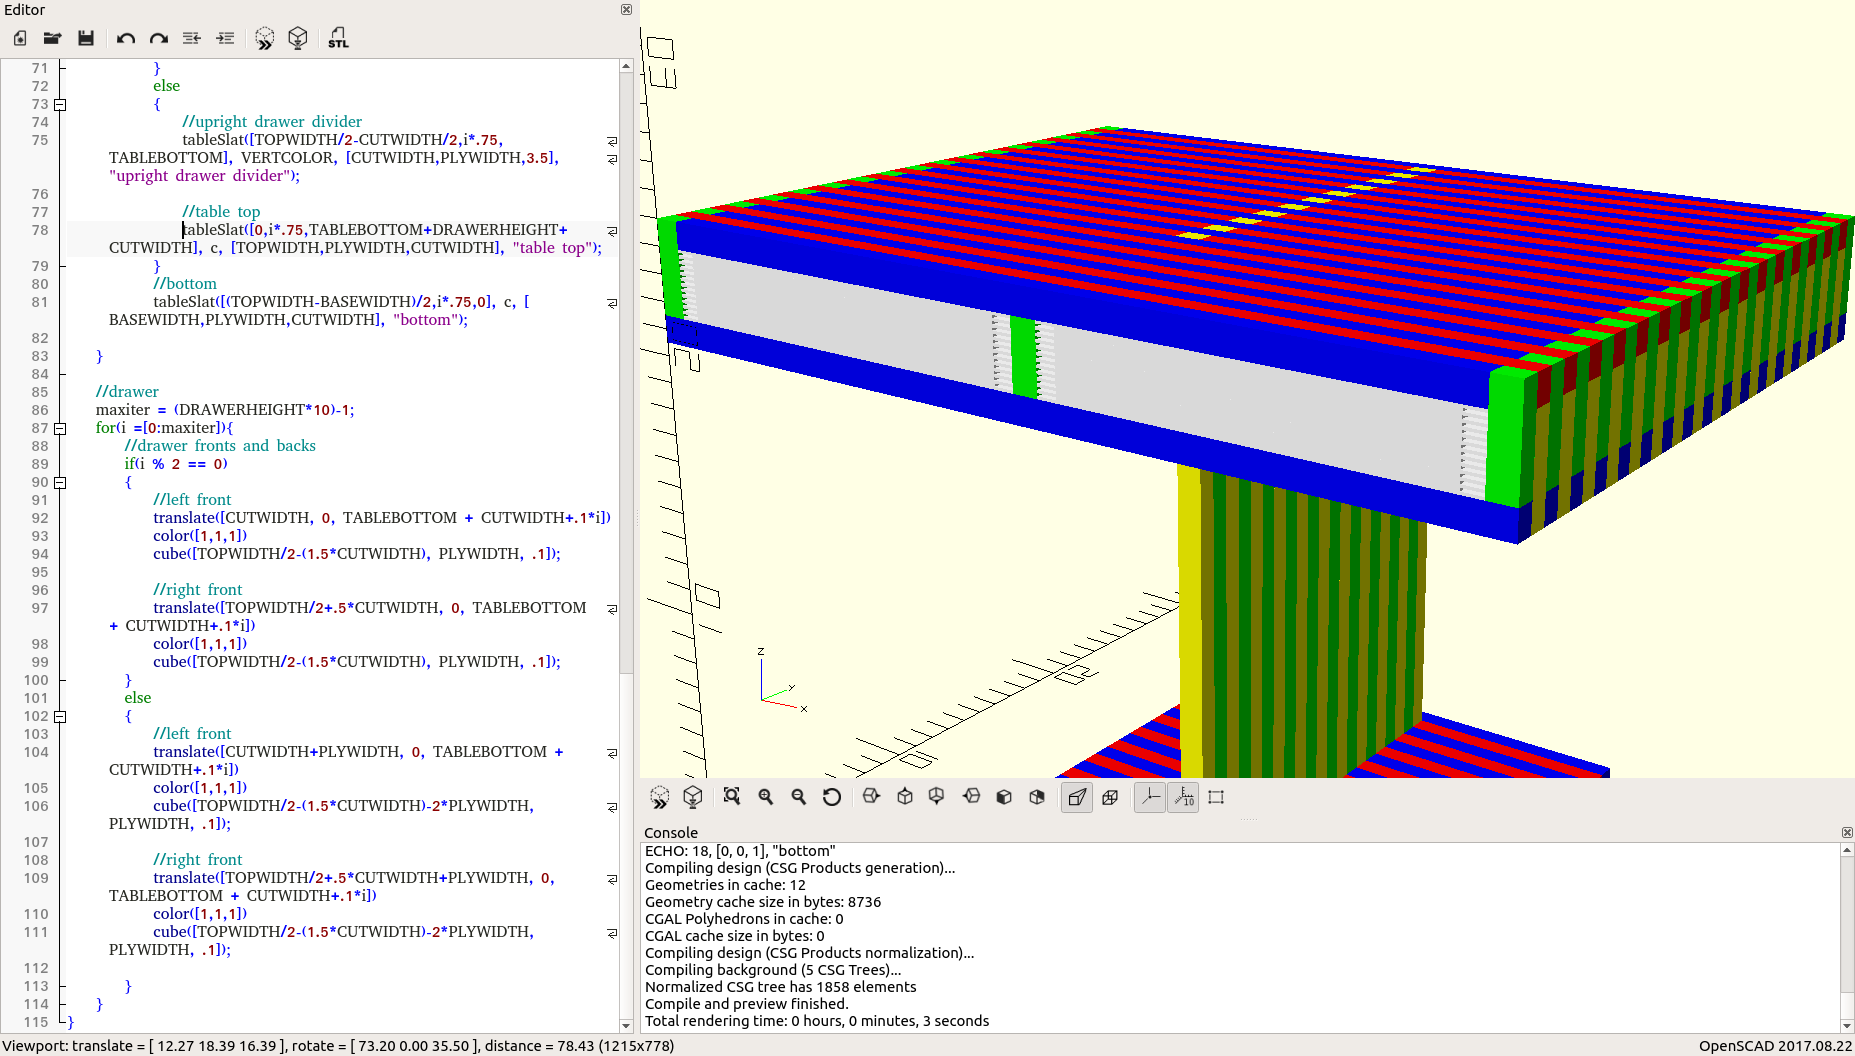Click the '//upright drawer divider' comment

pos(272,122)
